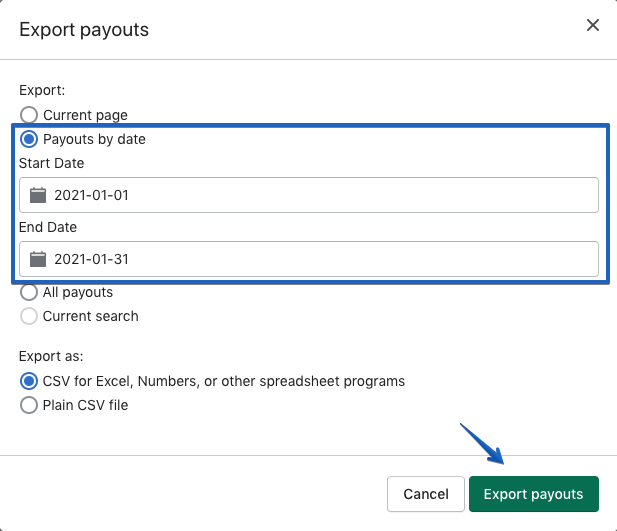Click the "Export payouts" dialog title

coord(84,29)
